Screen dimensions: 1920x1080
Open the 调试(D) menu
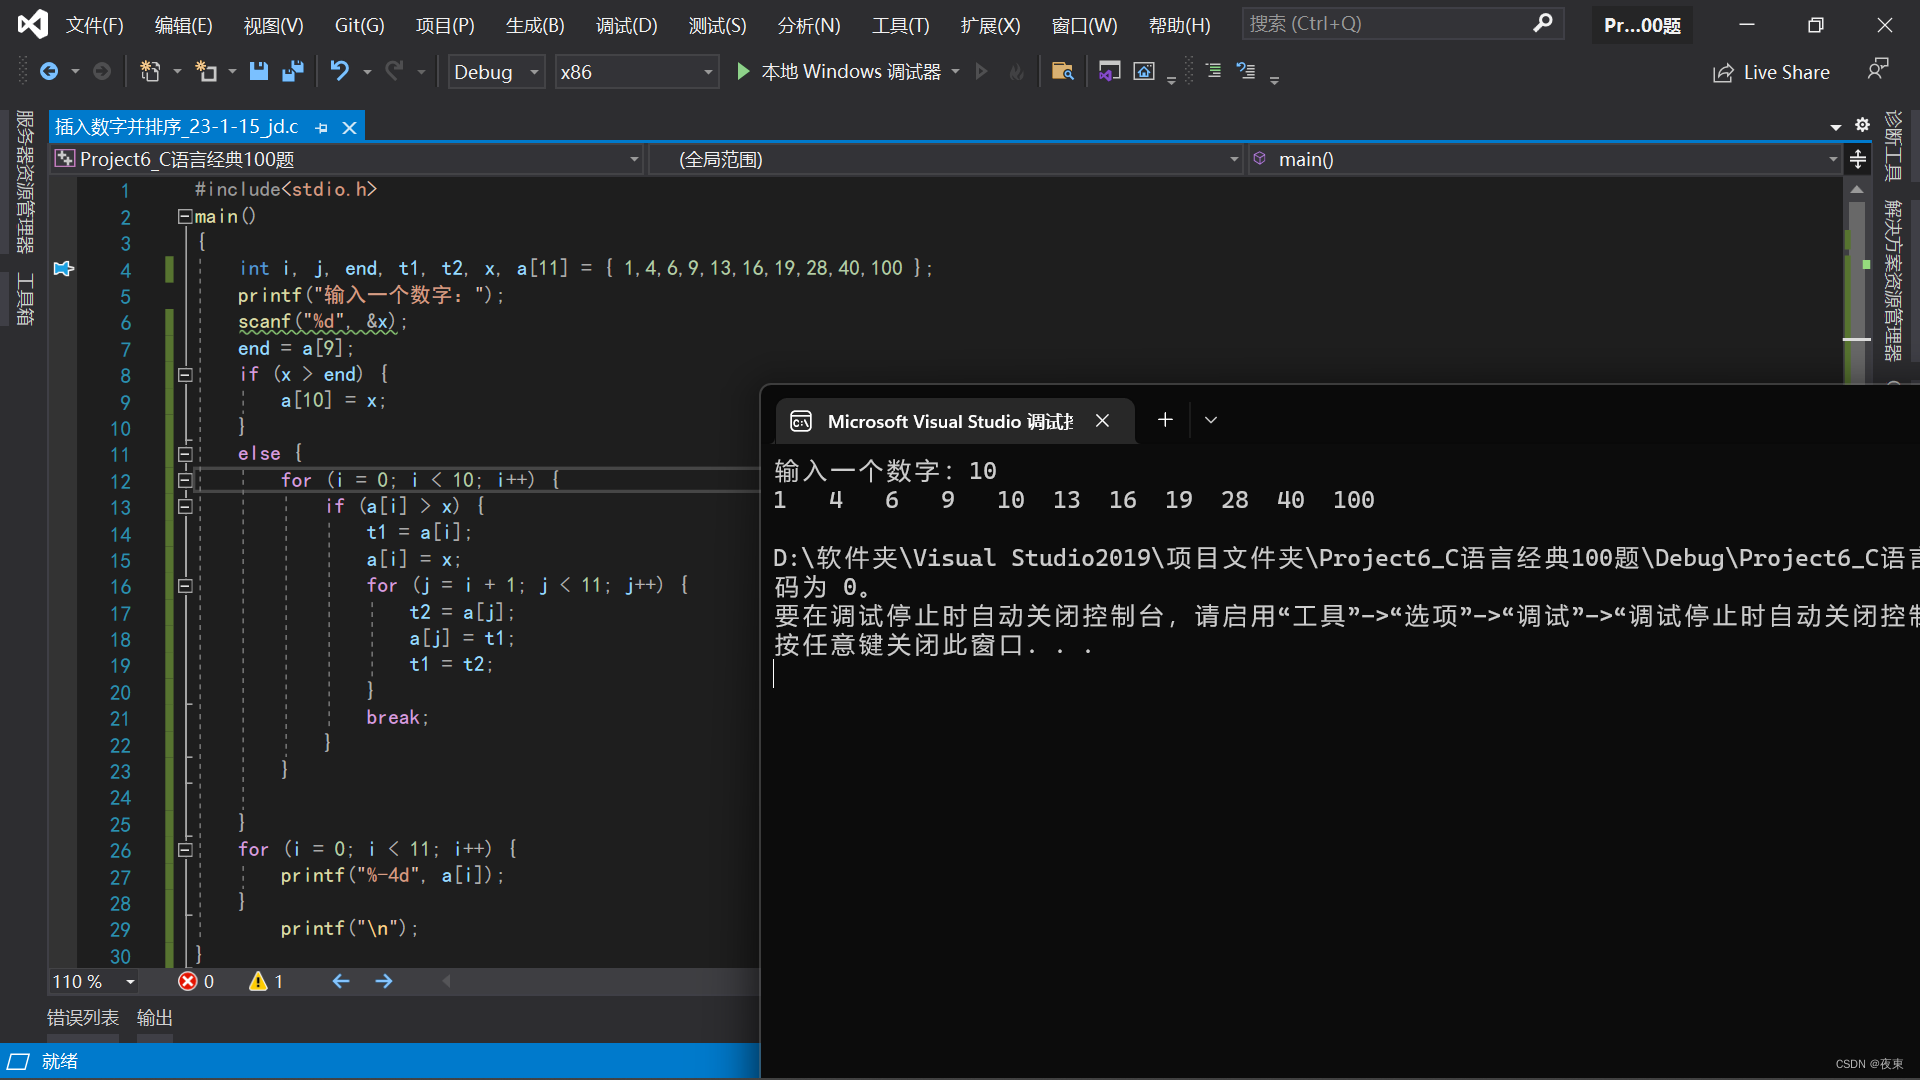tap(626, 25)
